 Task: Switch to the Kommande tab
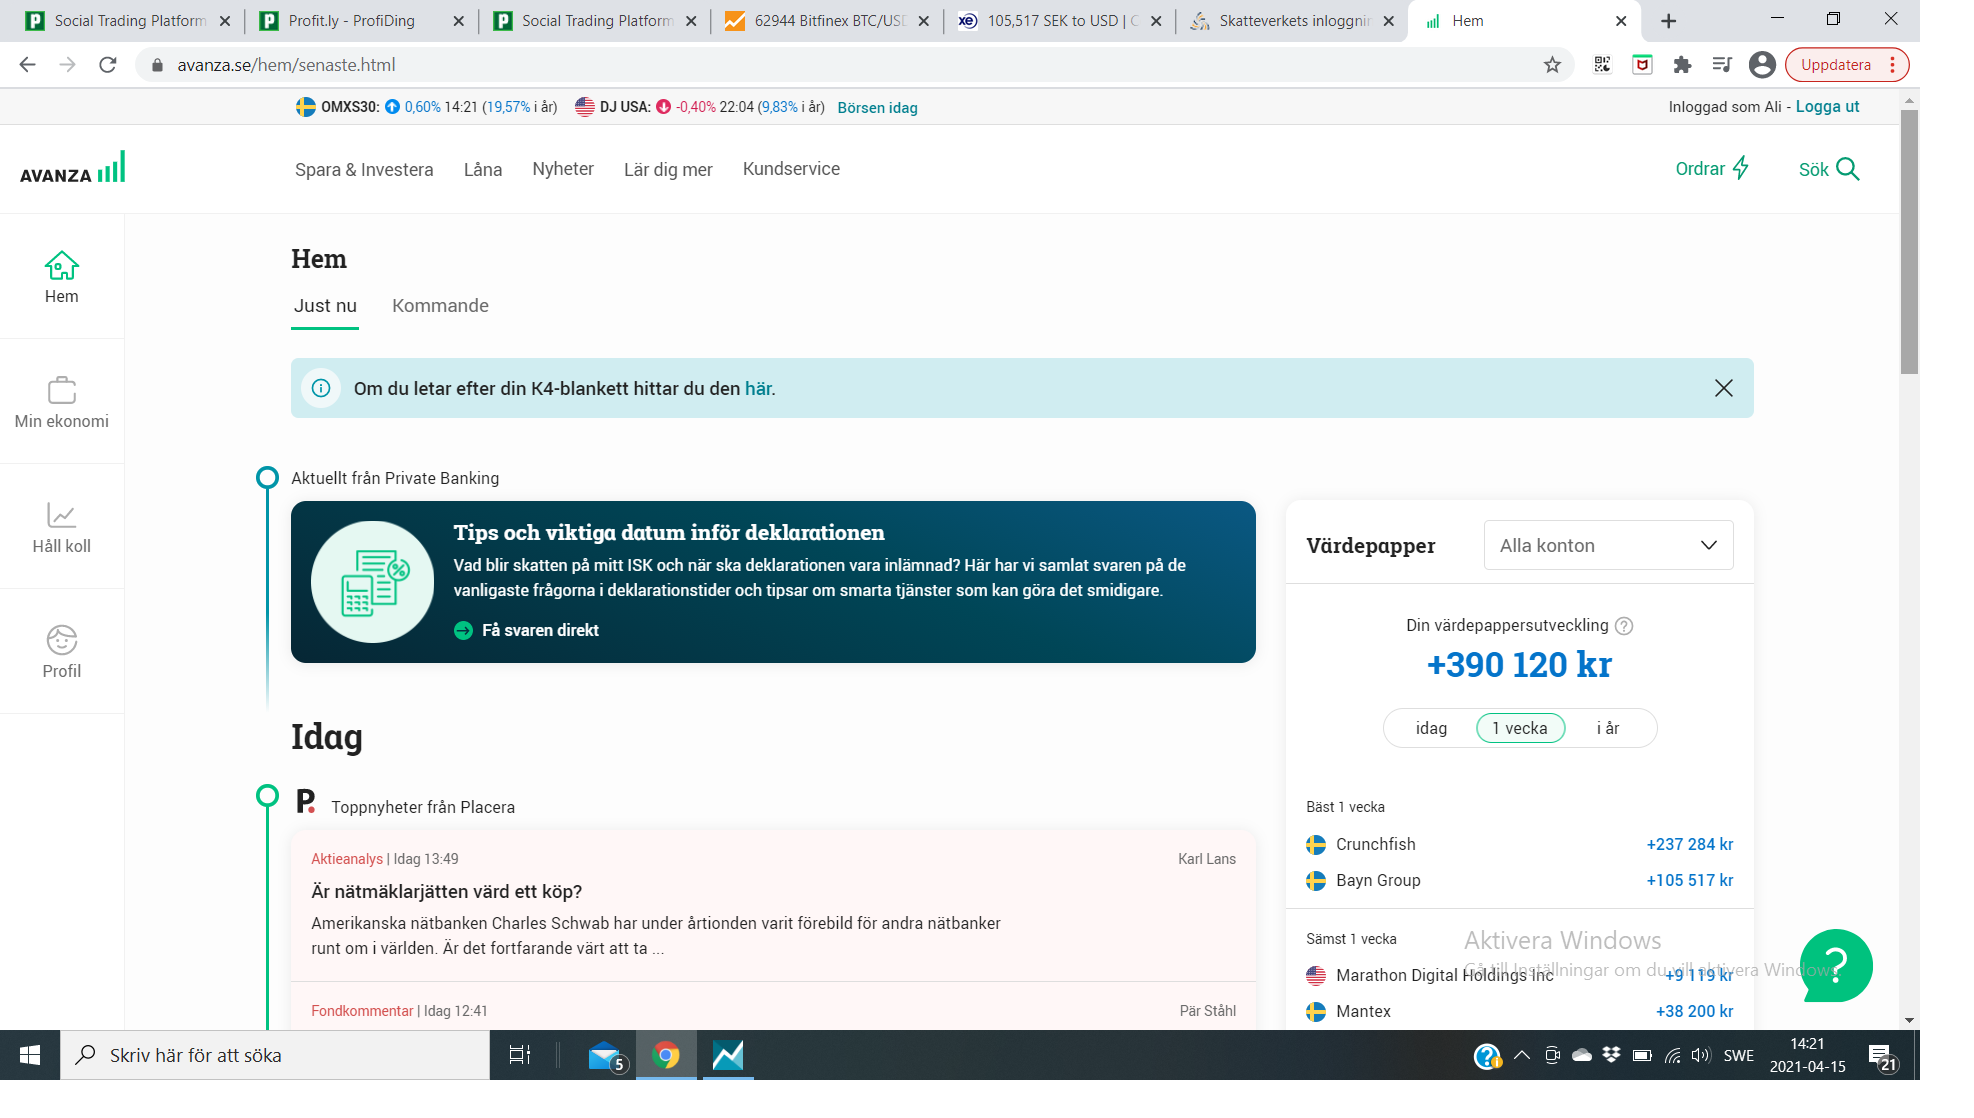point(440,306)
